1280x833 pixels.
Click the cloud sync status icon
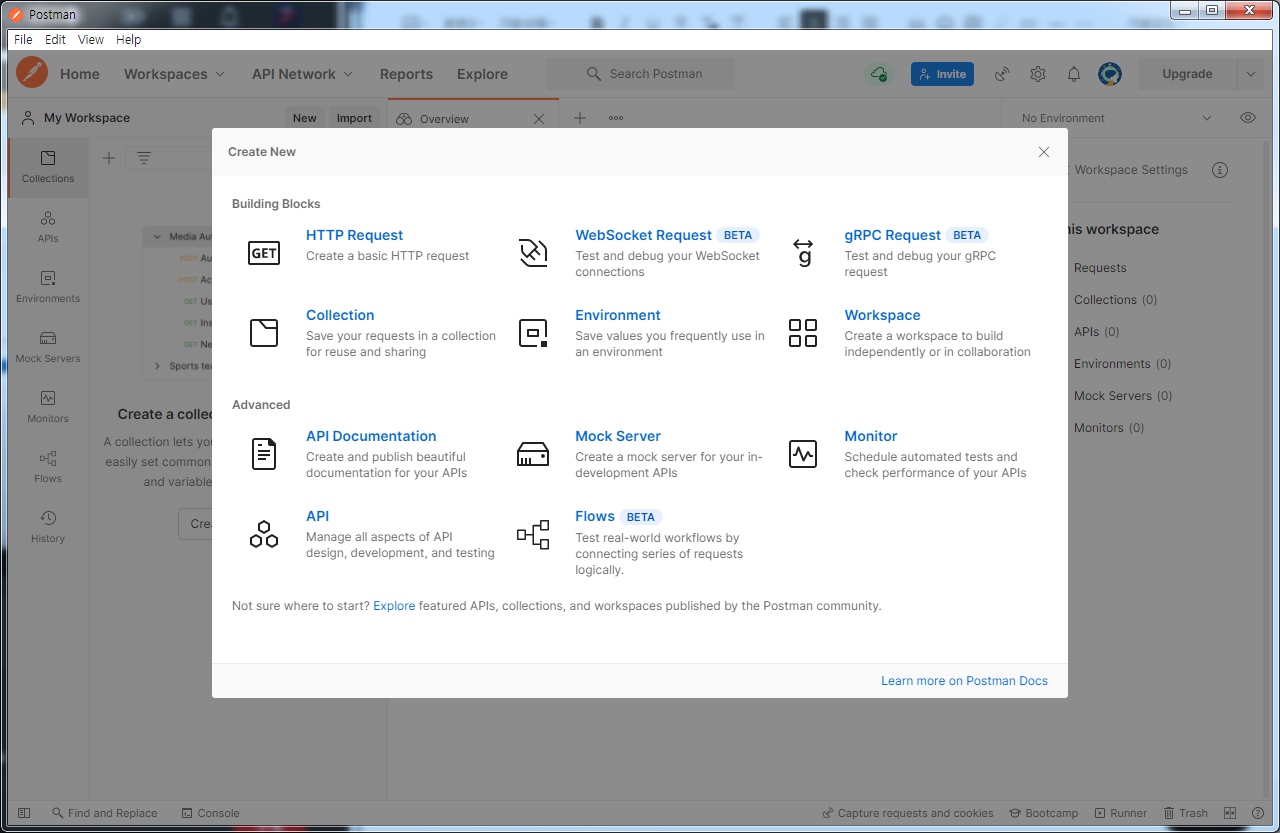pos(879,74)
